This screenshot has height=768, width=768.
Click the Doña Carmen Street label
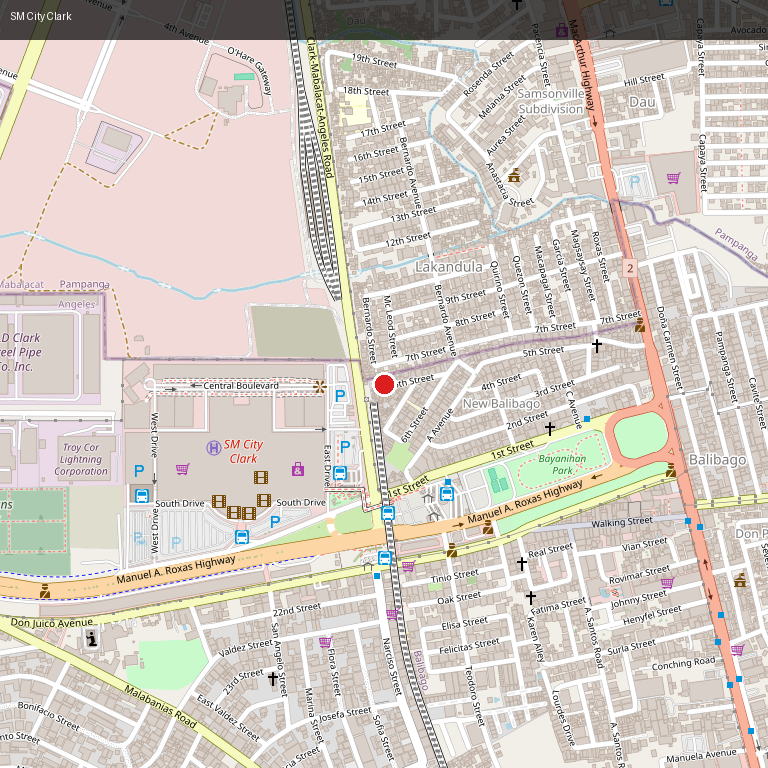pos(669,348)
